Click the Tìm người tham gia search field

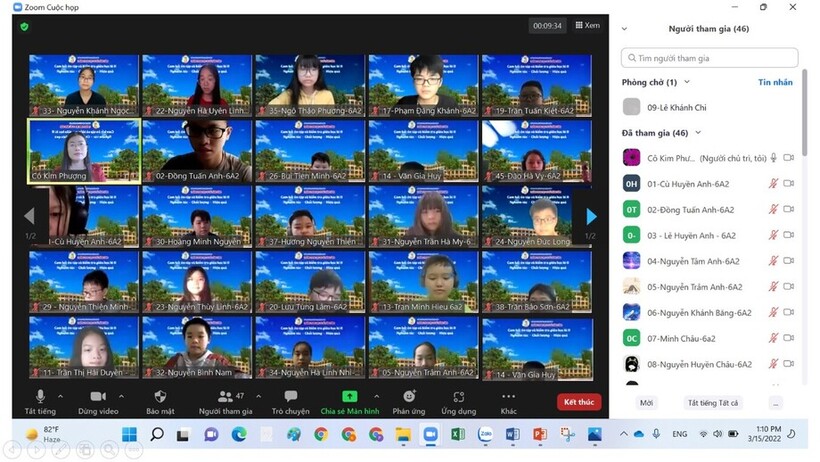point(710,58)
